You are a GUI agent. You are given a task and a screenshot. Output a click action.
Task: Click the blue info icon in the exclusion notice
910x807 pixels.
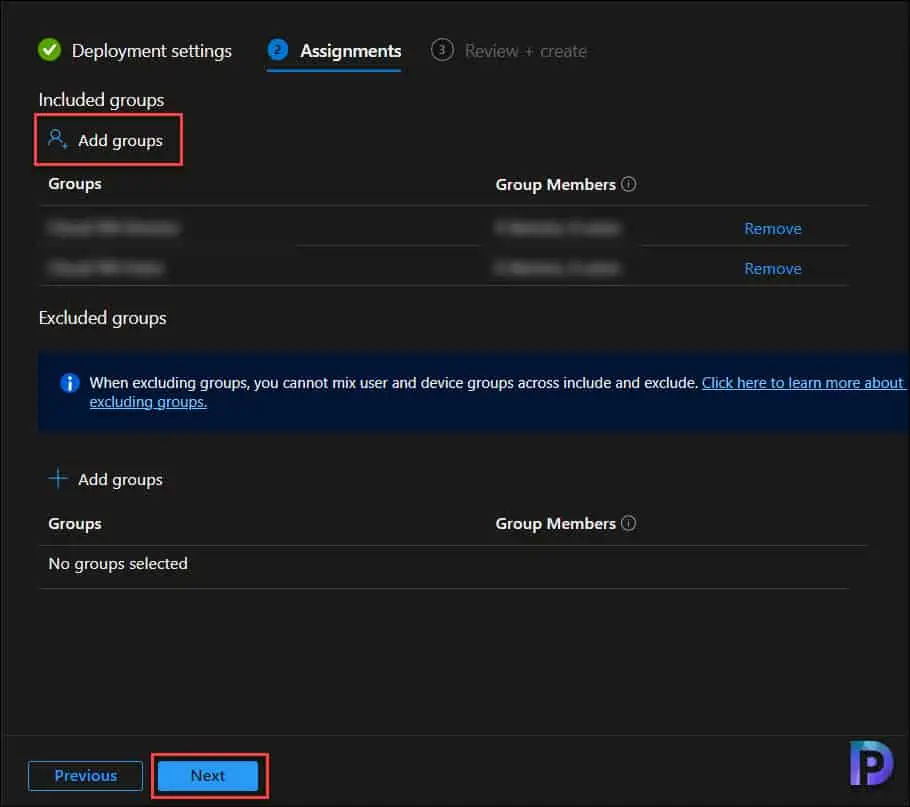pos(70,383)
